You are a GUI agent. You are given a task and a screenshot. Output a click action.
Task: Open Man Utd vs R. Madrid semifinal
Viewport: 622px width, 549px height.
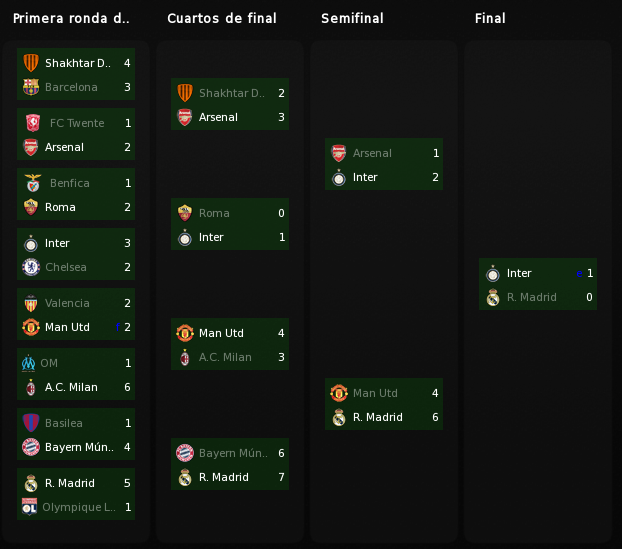click(x=384, y=404)
